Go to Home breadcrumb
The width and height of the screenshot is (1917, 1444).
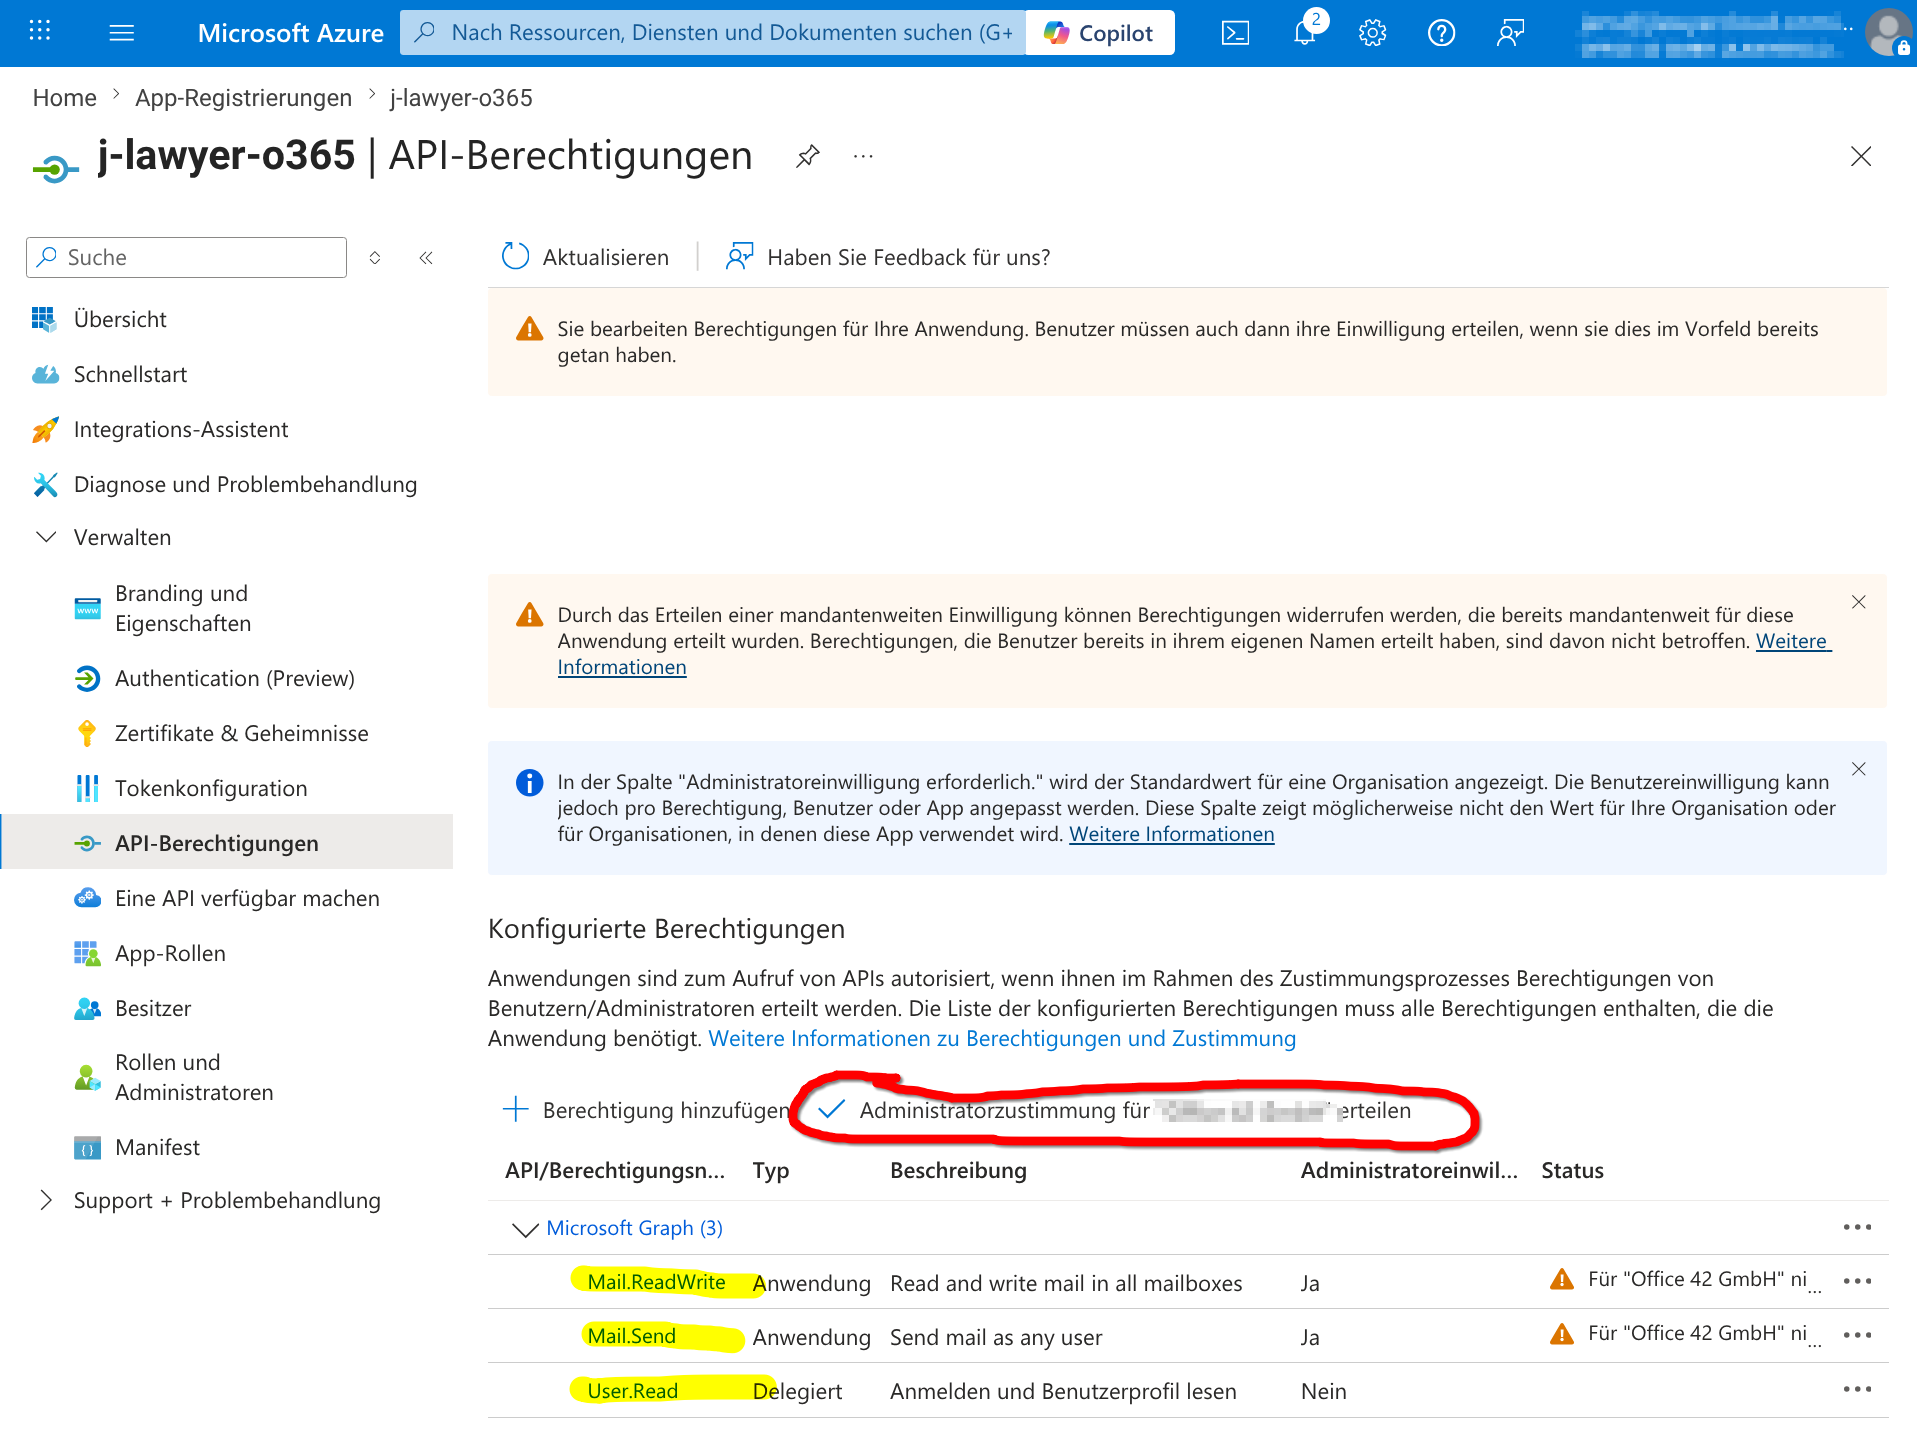click(x=65, y=98)
